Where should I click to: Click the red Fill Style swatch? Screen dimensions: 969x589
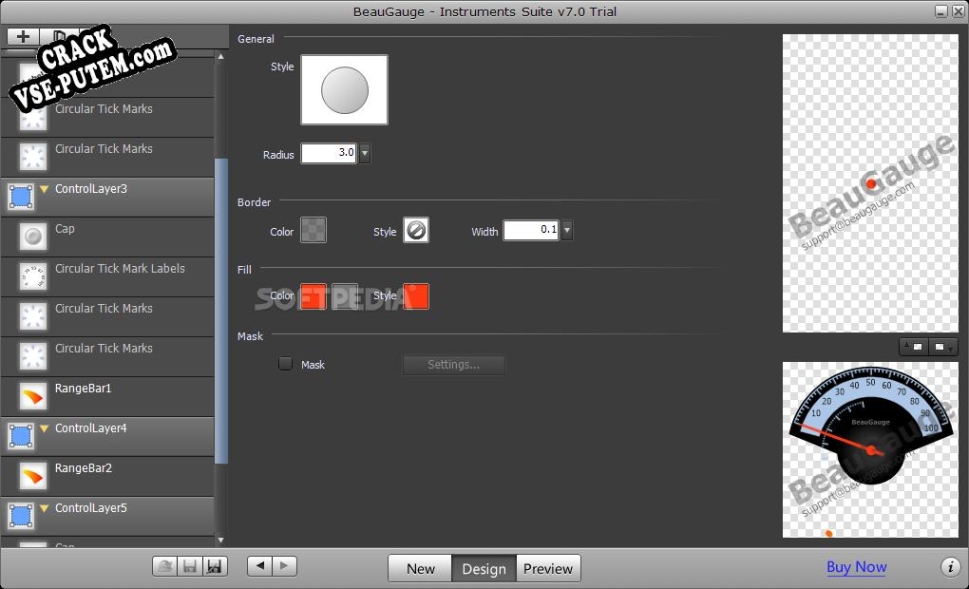[x=416, y=296]
